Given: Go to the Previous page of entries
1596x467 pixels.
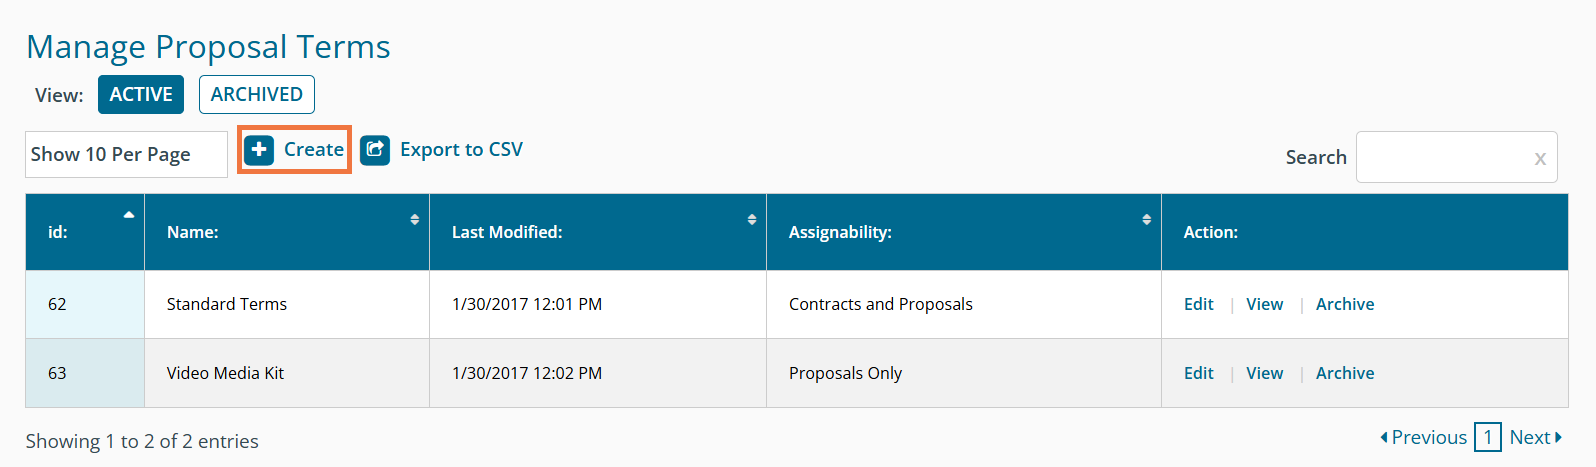Looking at the screenshot, I should pyautogui.click(x=1424, y=437).
